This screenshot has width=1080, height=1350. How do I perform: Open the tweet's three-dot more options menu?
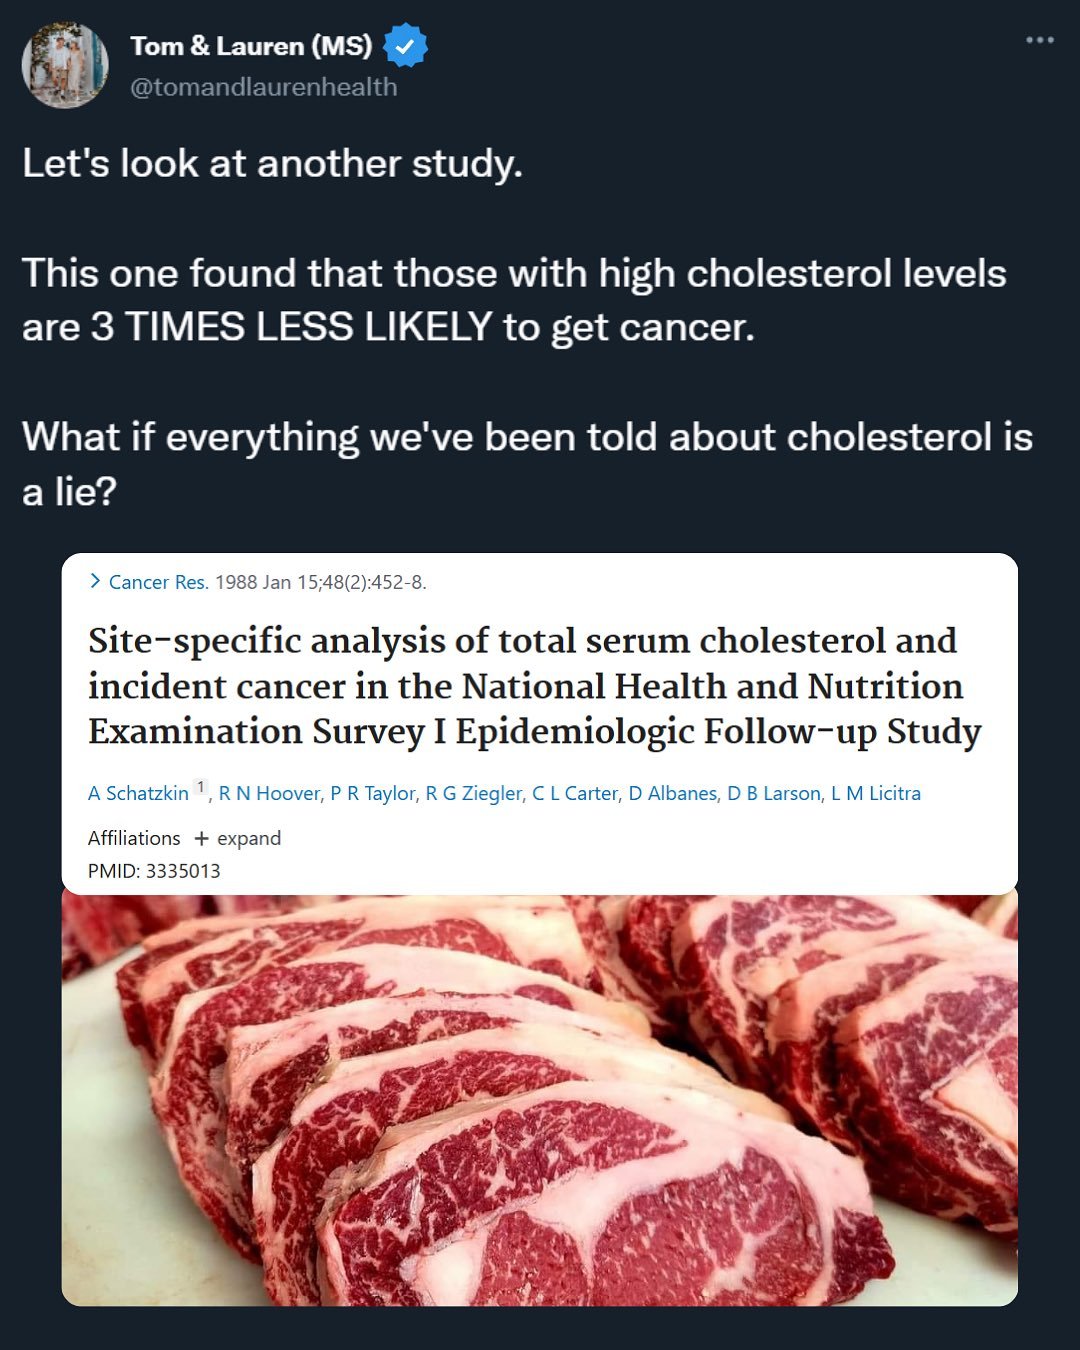[x=1040, y=41]
